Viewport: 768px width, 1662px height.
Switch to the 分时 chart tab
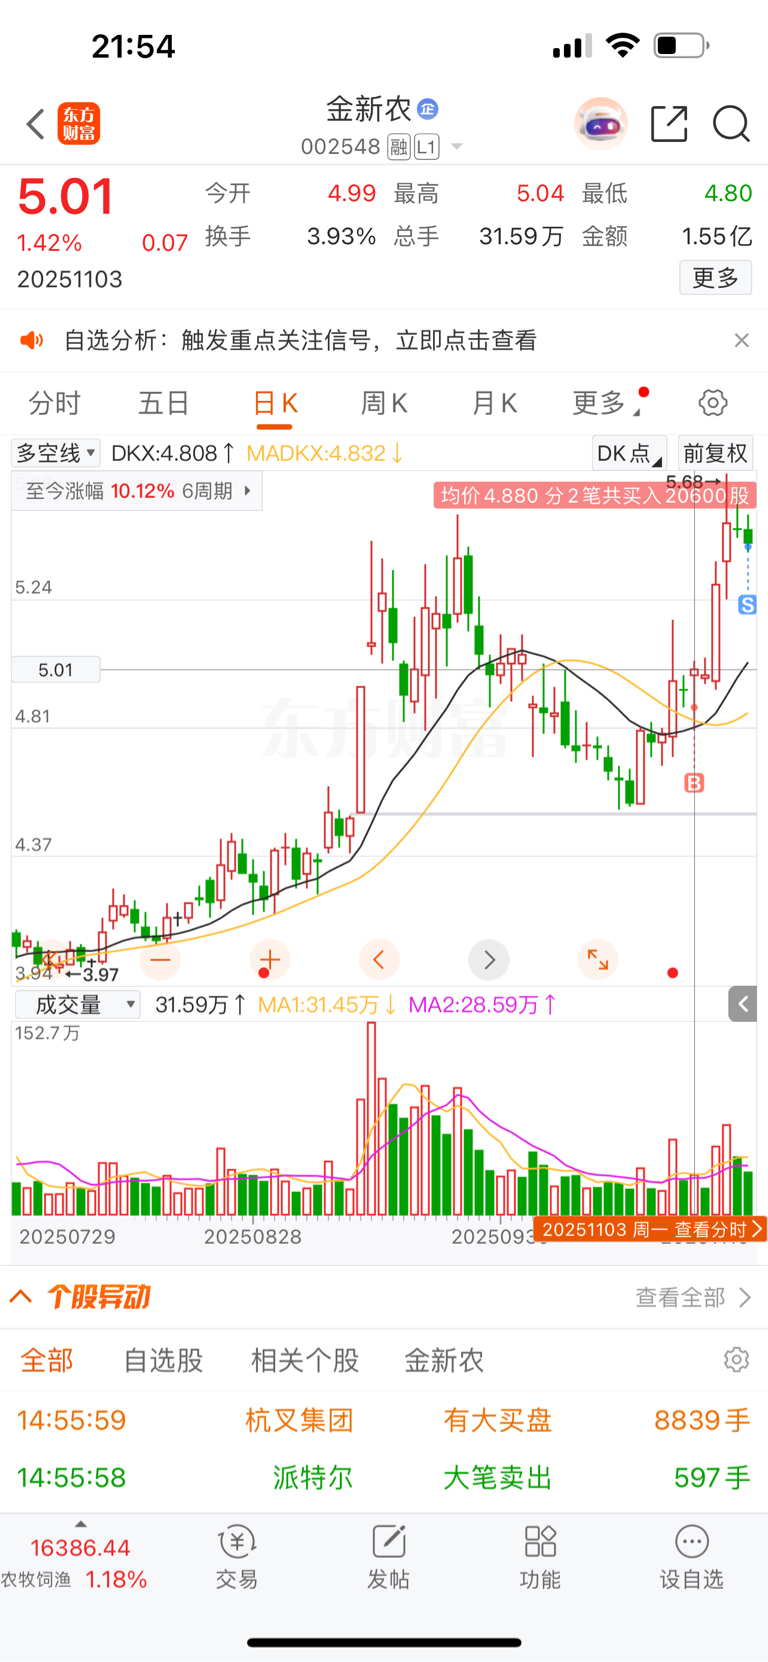click(x=54, y=403)
